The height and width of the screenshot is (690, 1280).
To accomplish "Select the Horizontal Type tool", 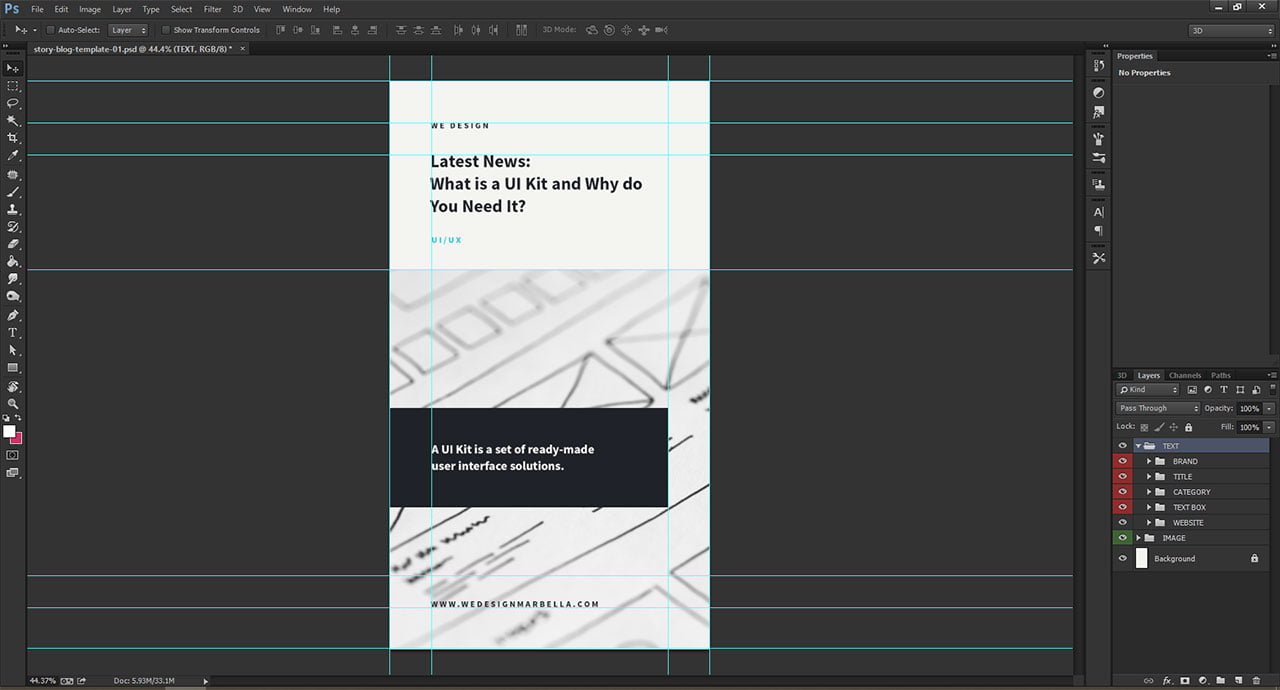I will [13, 332].
